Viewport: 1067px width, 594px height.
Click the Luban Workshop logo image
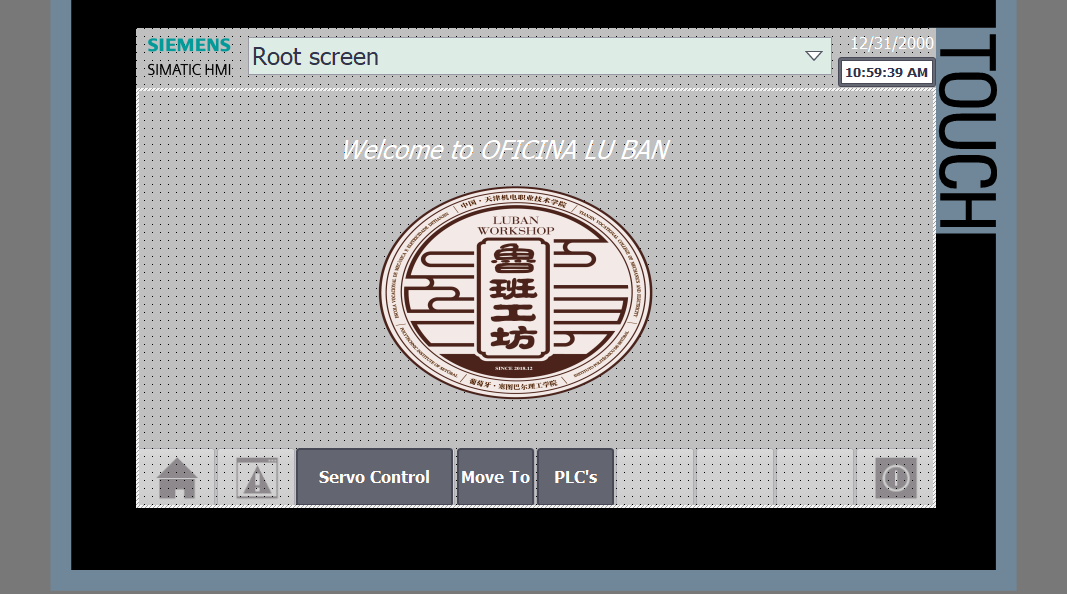(x=515, y=292)
